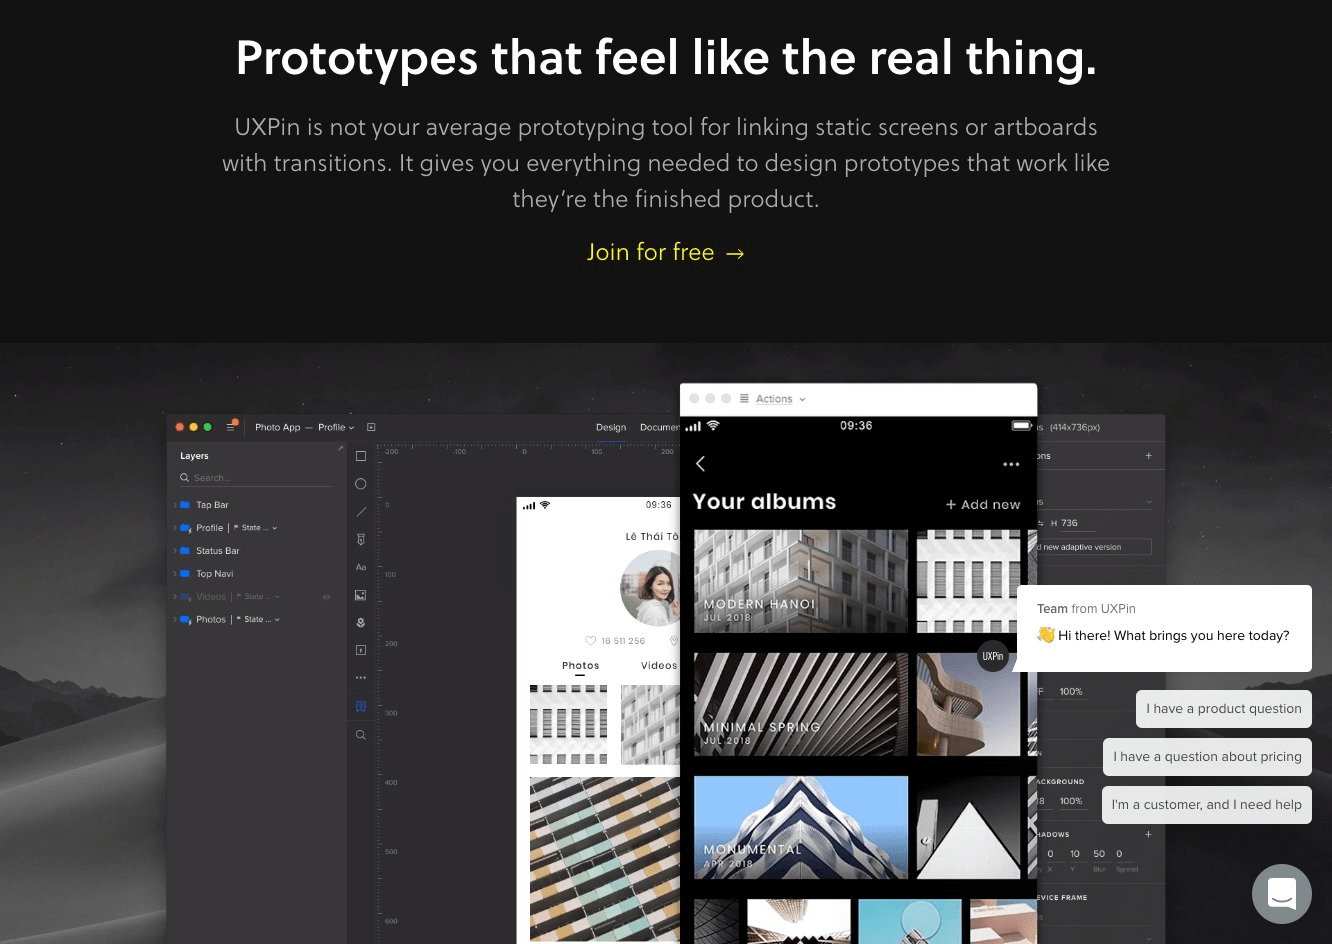Open the three-dots more tools in toolbar

click(361, 678)
